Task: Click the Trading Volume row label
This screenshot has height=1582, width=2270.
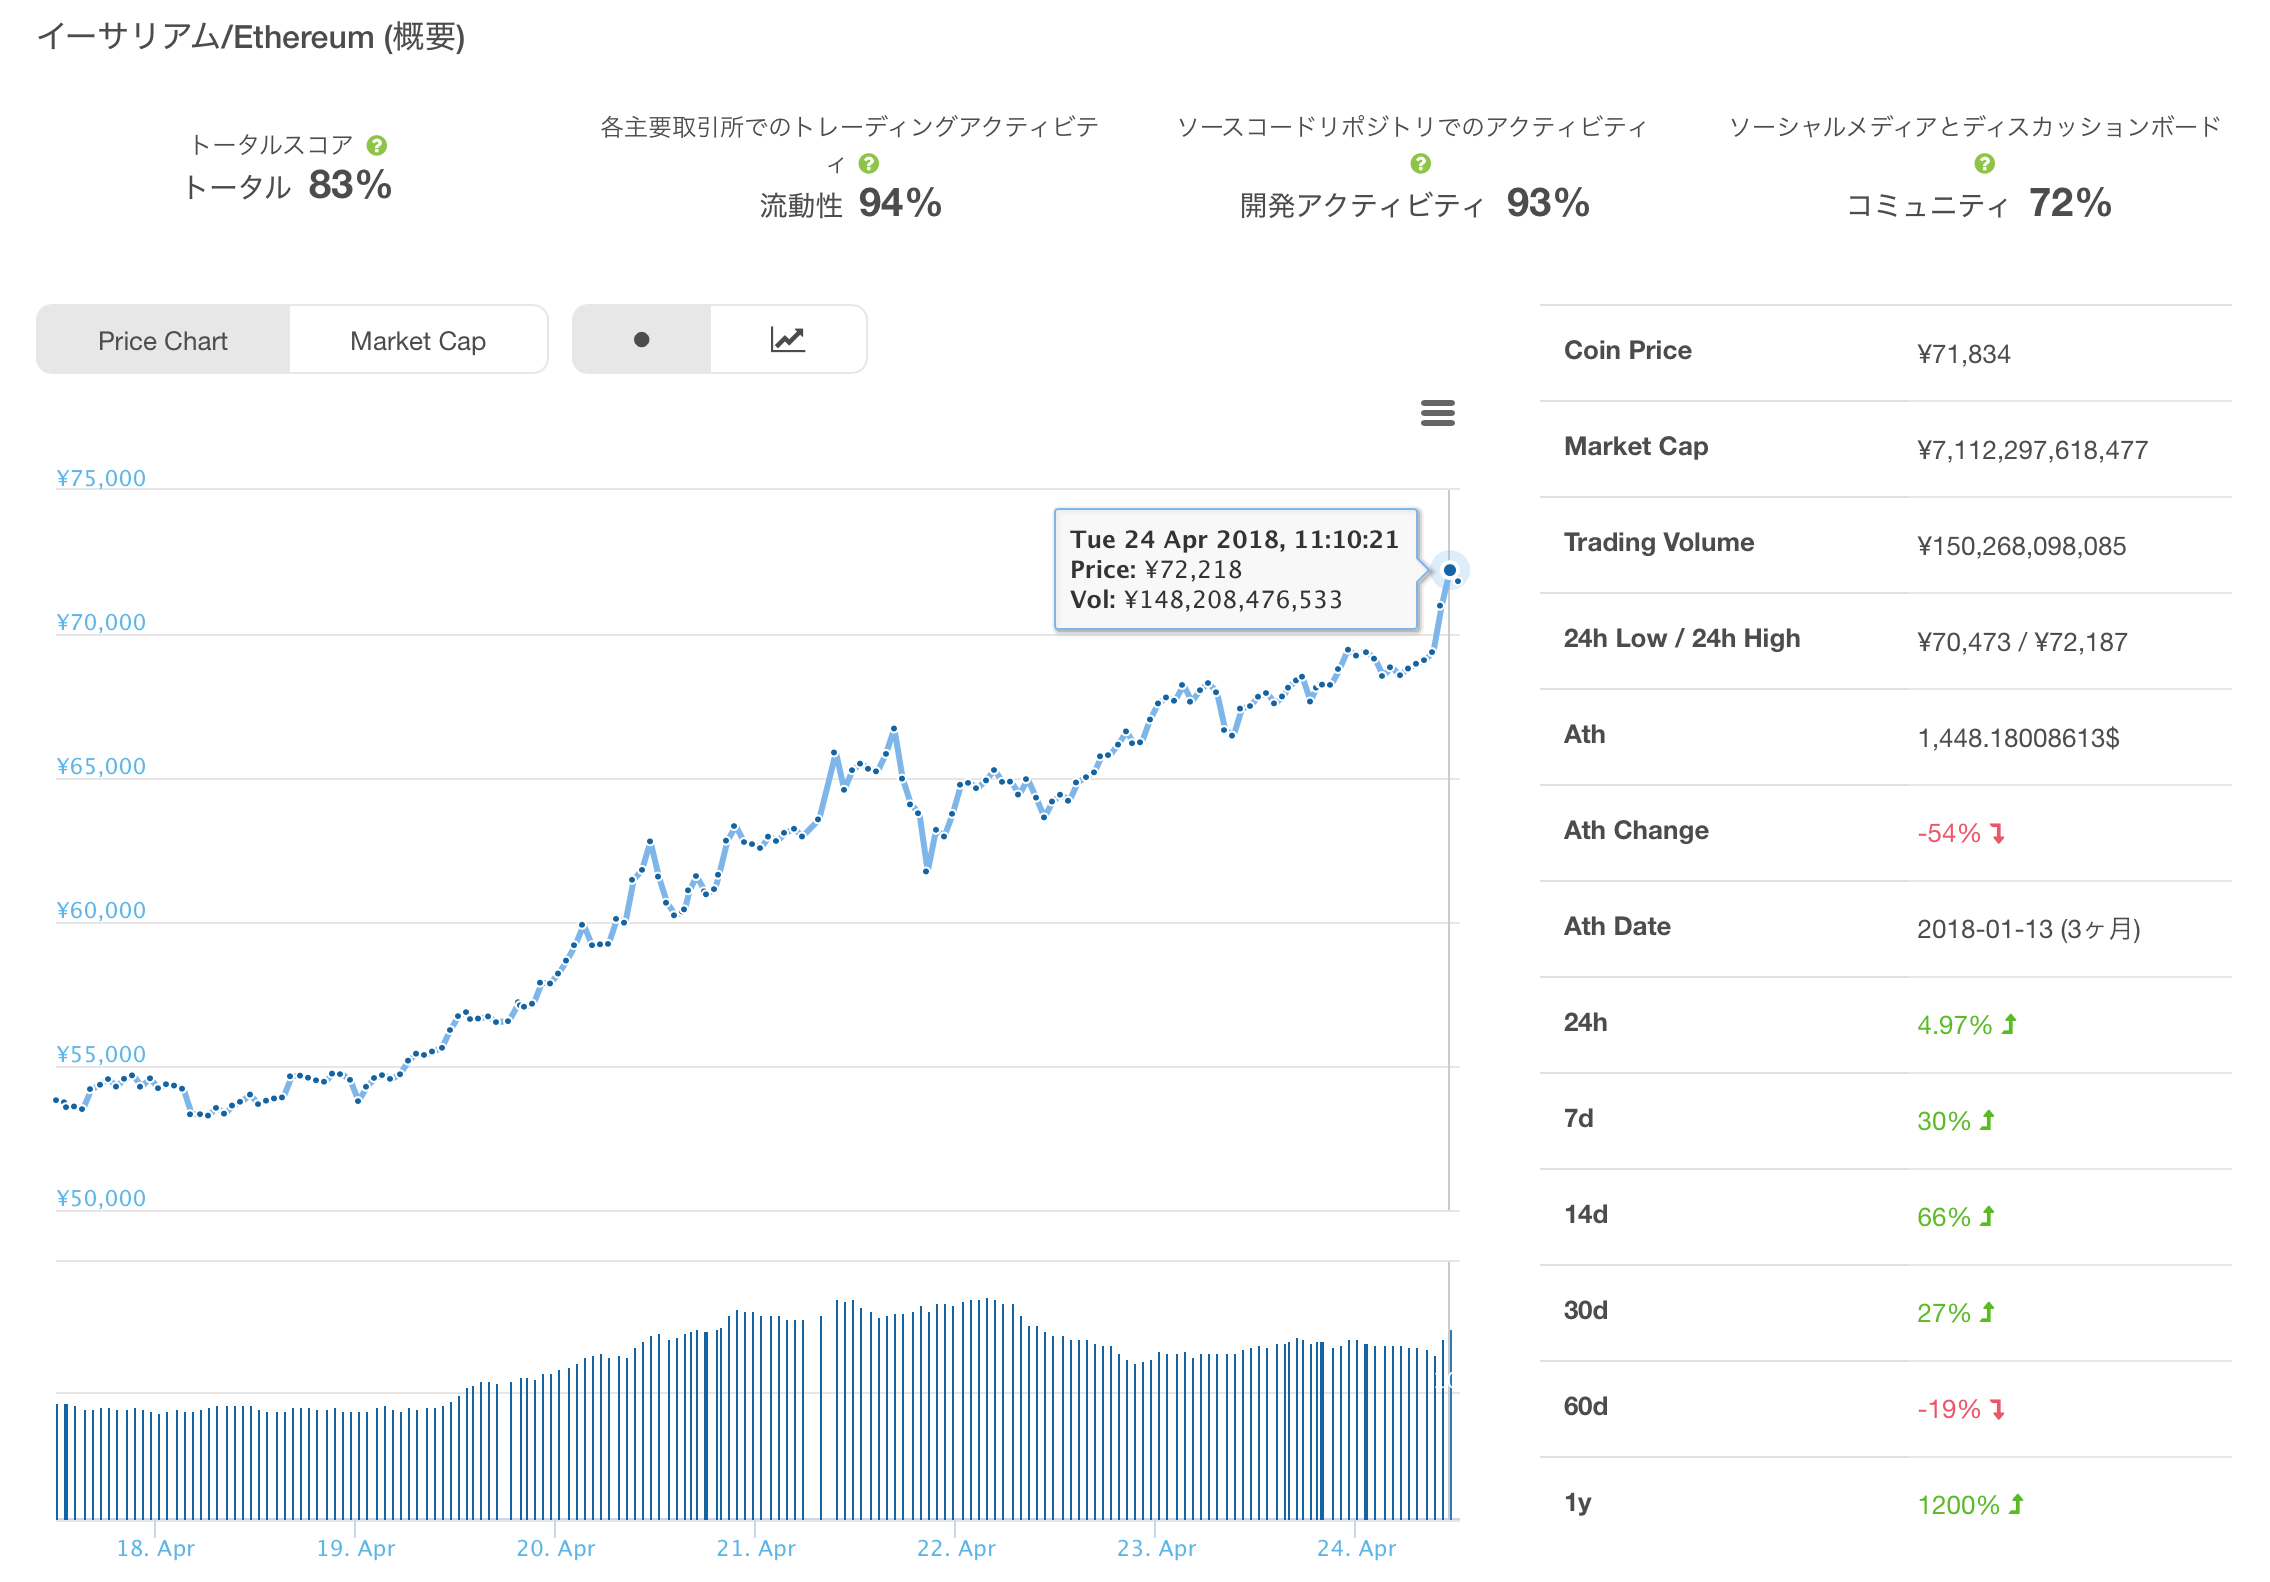Action: click(1659, 542)
